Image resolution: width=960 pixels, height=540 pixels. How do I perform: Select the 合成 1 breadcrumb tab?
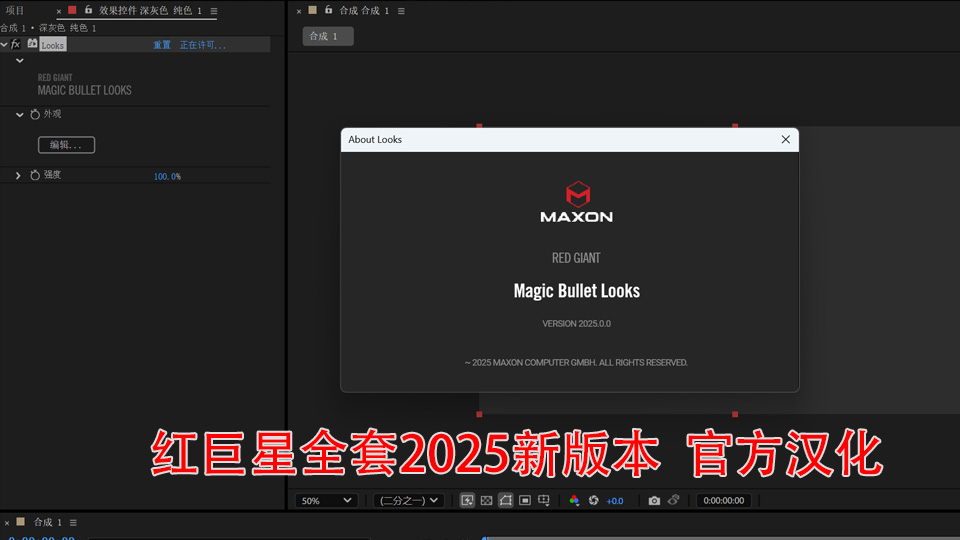(x=328, y=36)
